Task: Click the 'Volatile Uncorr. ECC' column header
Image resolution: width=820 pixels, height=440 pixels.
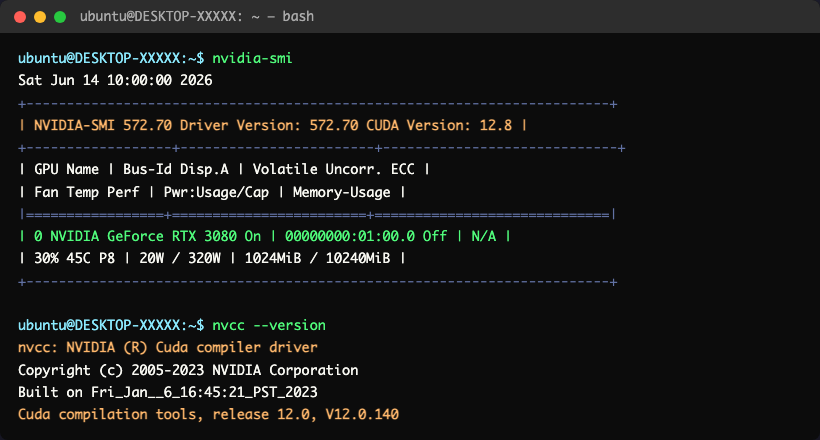Action: (334, 170)
